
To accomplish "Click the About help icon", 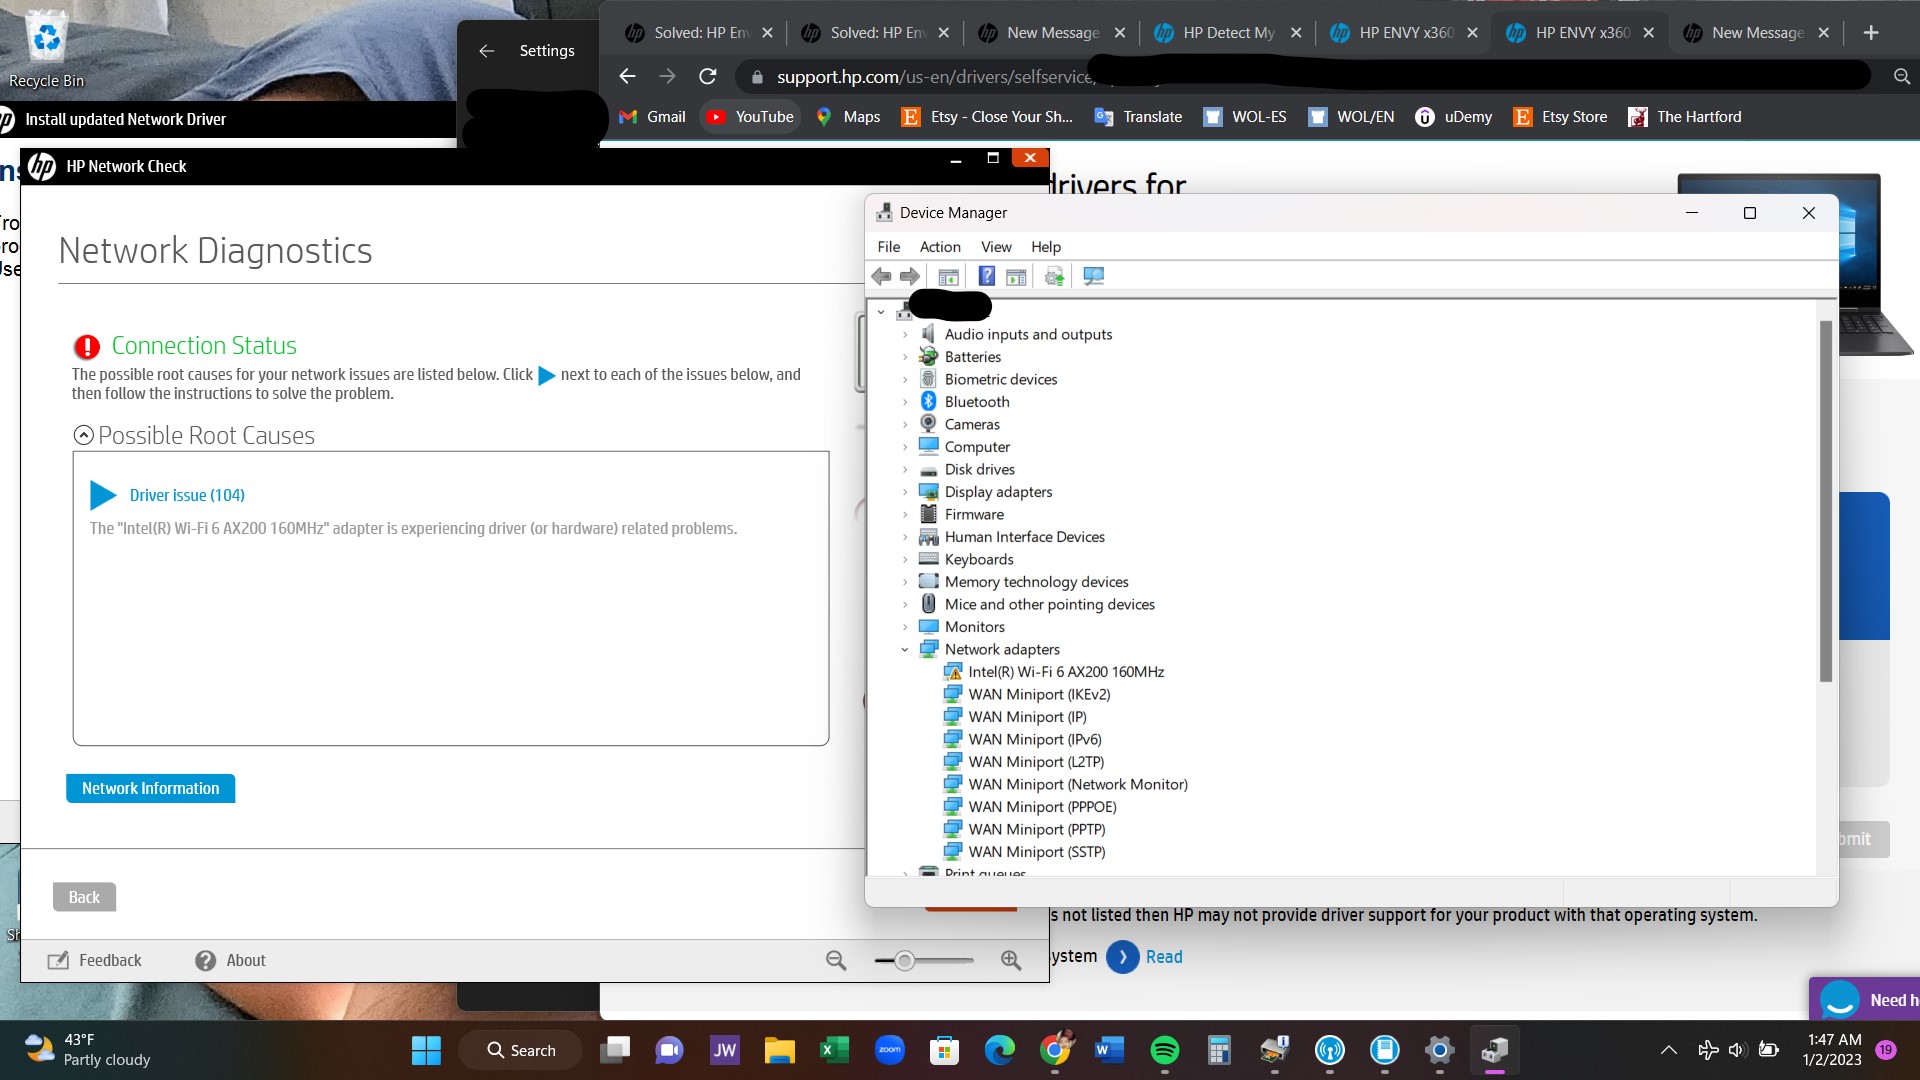I will (206, 960).
